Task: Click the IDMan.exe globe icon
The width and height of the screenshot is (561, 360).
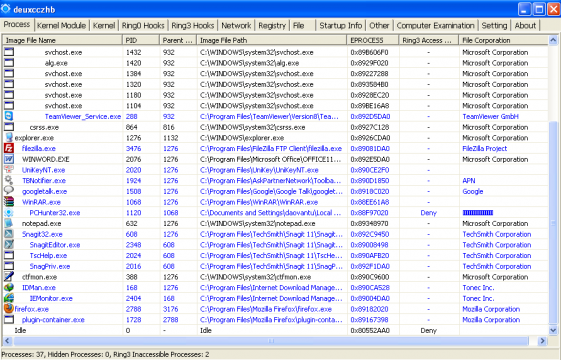Action: pos(9,287)
